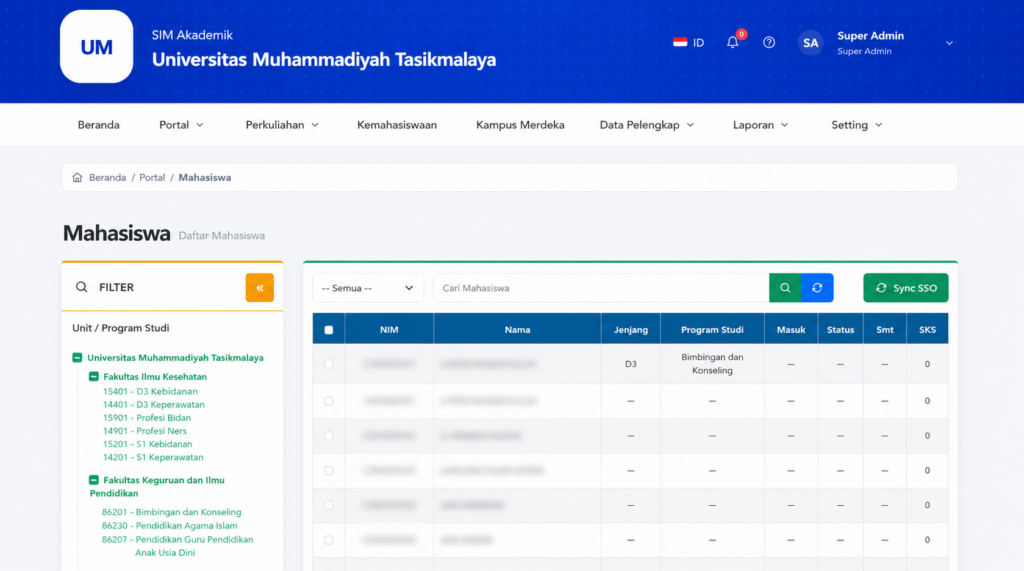
Task: Select 15201 - S1 Kebidanan
Action: pyautogui.click(x=148, y=444)
